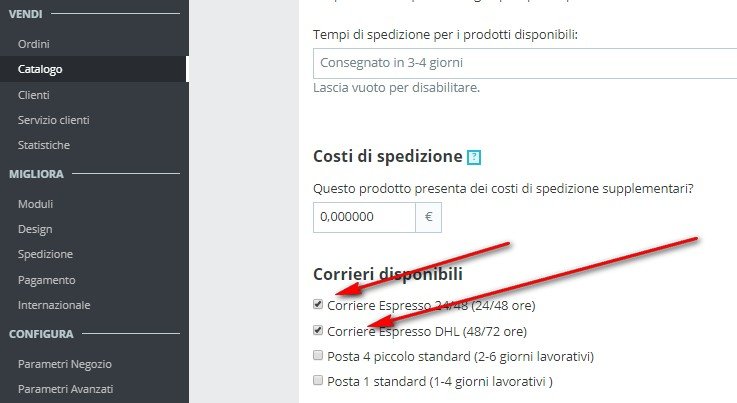
Task: Open Moduli under Migliora
Action: pos(35,204)
